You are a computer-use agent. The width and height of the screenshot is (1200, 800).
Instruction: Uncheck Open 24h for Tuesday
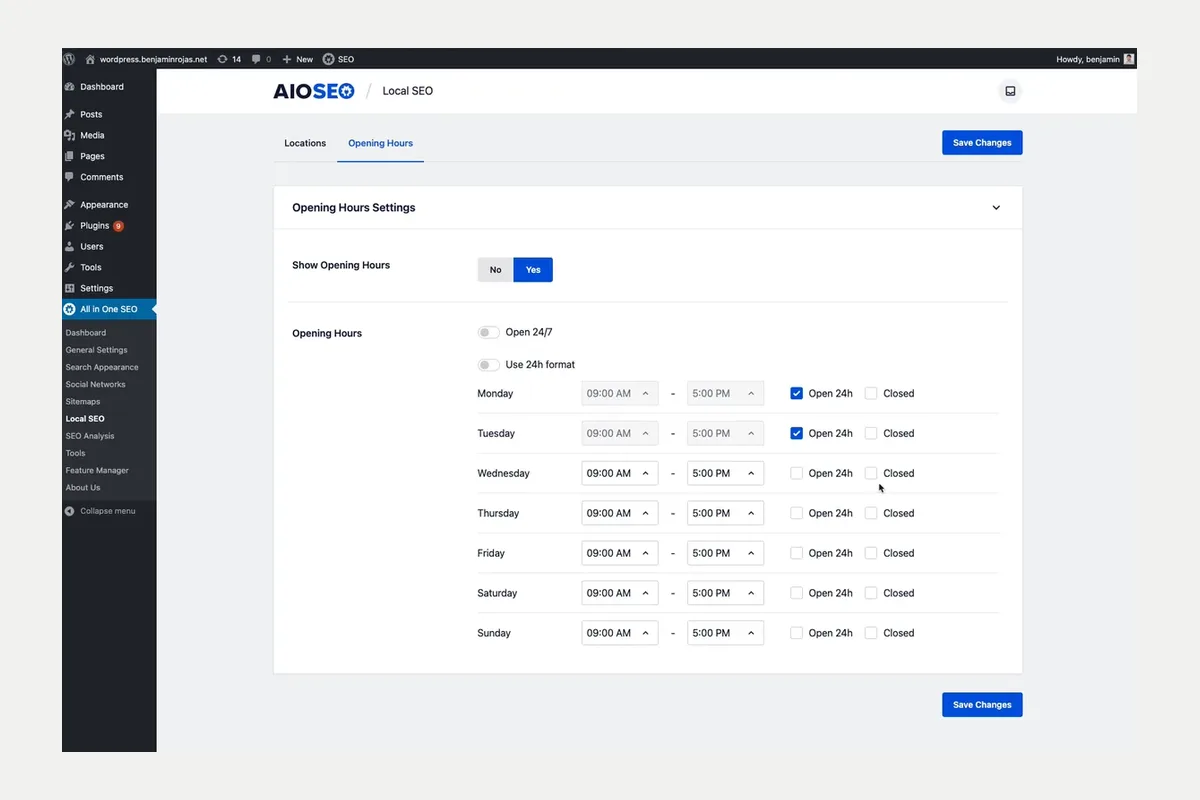(796, 433)
